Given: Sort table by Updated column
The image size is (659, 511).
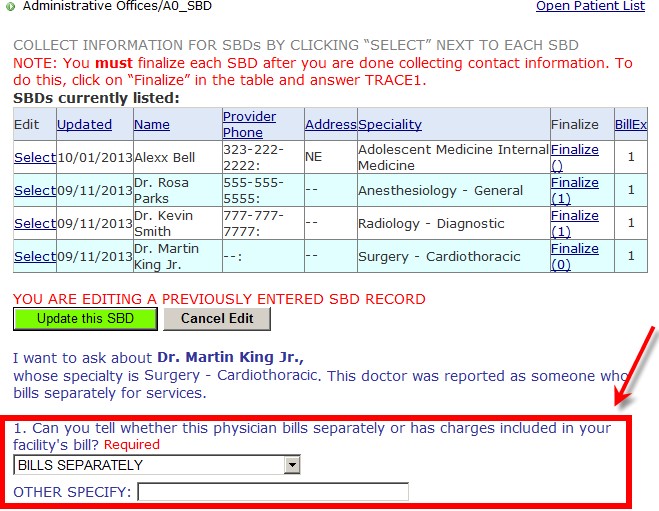Looking at the screenshot, I should (84, 125).
